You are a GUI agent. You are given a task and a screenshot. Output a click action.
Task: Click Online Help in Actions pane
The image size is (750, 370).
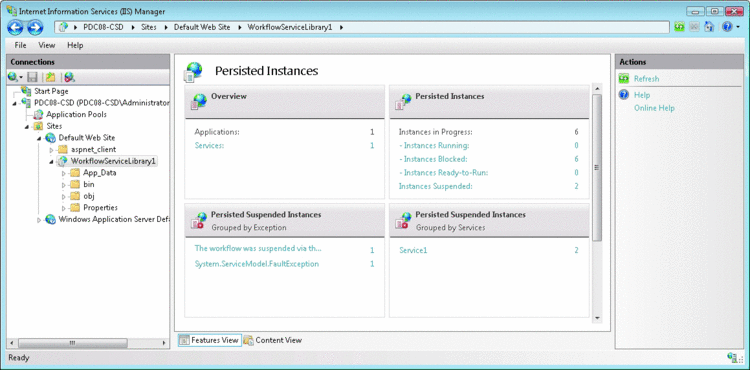pyautogui.click(x=654, y=108)
